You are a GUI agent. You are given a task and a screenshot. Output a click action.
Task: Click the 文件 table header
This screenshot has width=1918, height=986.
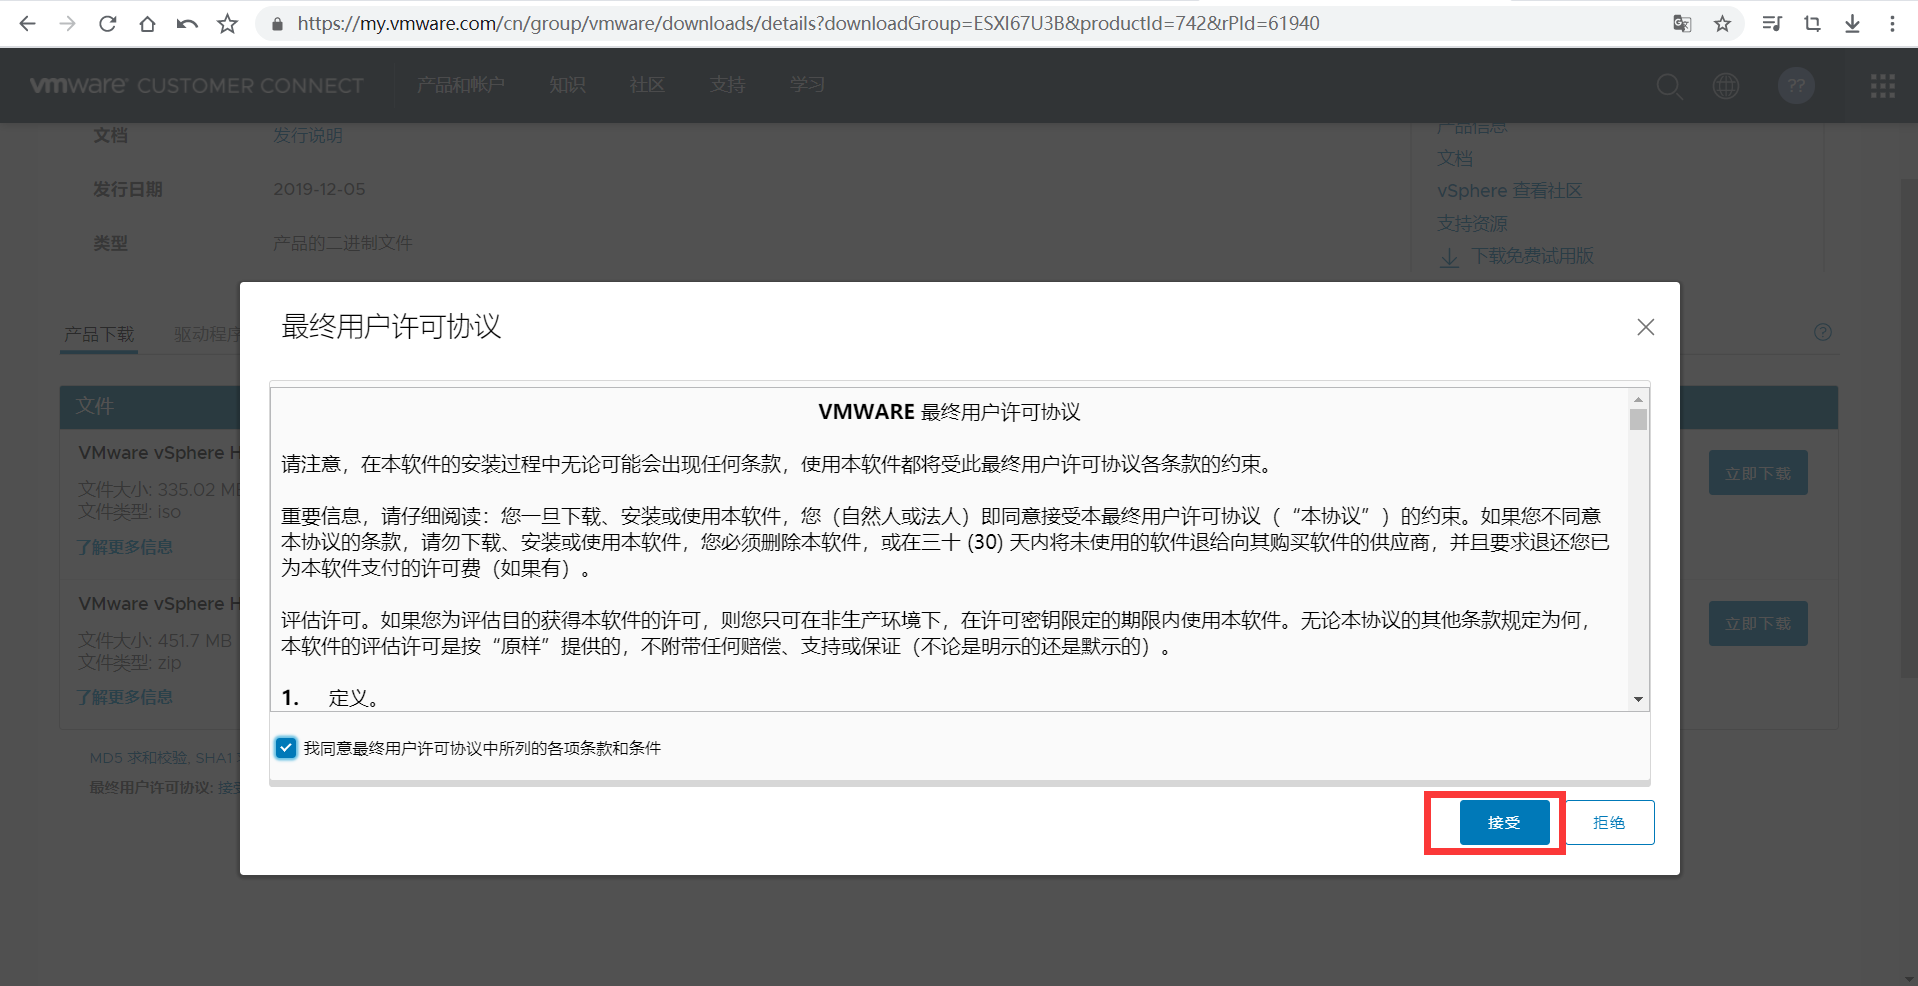point(95,406)
